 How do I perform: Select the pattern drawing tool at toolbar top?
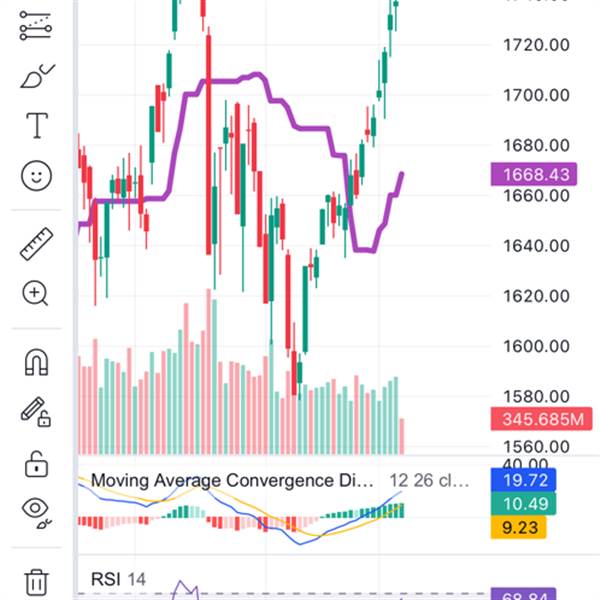coord(36,27)
